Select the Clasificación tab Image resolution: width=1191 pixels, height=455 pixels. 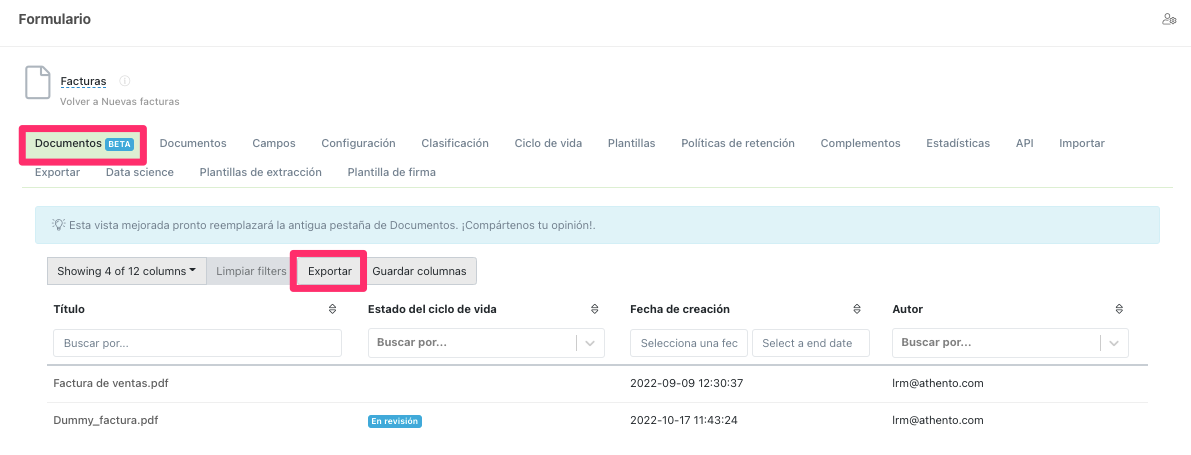click(x=455, y=143)
